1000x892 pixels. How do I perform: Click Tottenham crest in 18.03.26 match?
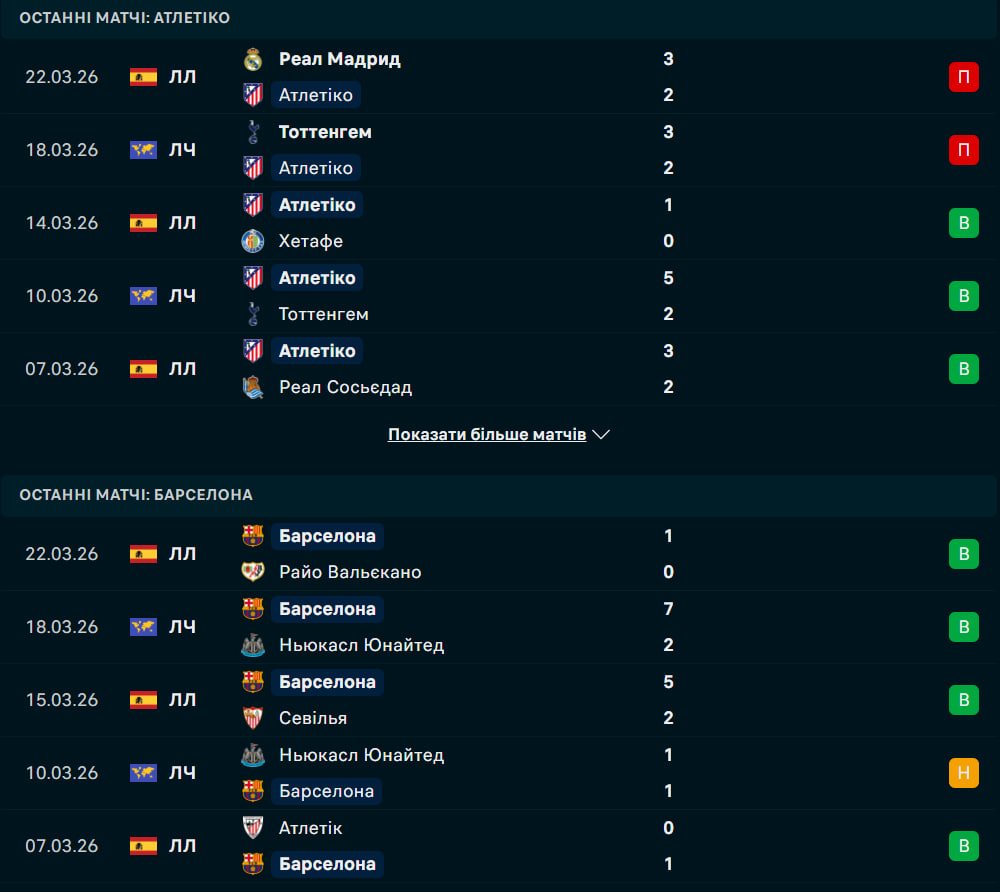tap(253, 132)
